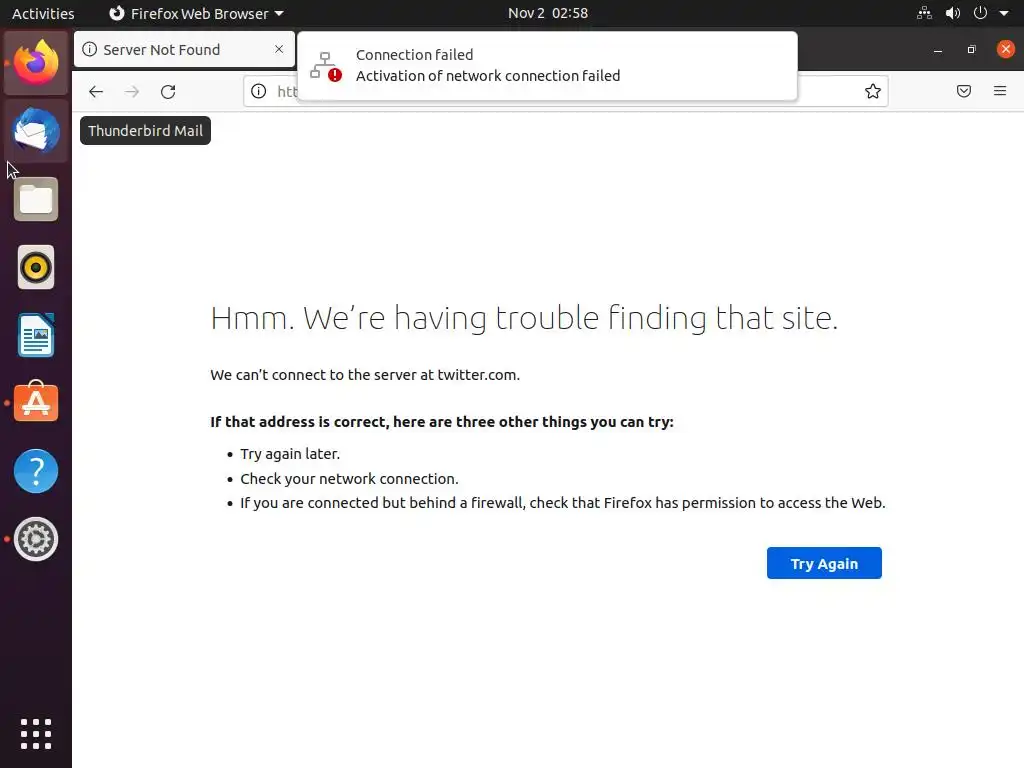Expand the system menu dropdown arrow

pos(1004,13)
